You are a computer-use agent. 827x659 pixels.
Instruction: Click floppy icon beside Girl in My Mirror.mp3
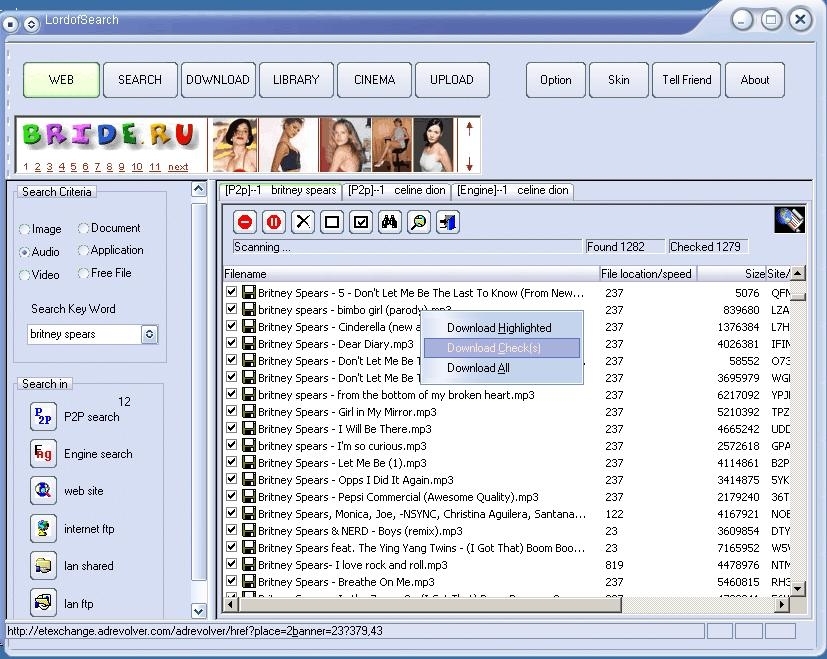[248, 412]
